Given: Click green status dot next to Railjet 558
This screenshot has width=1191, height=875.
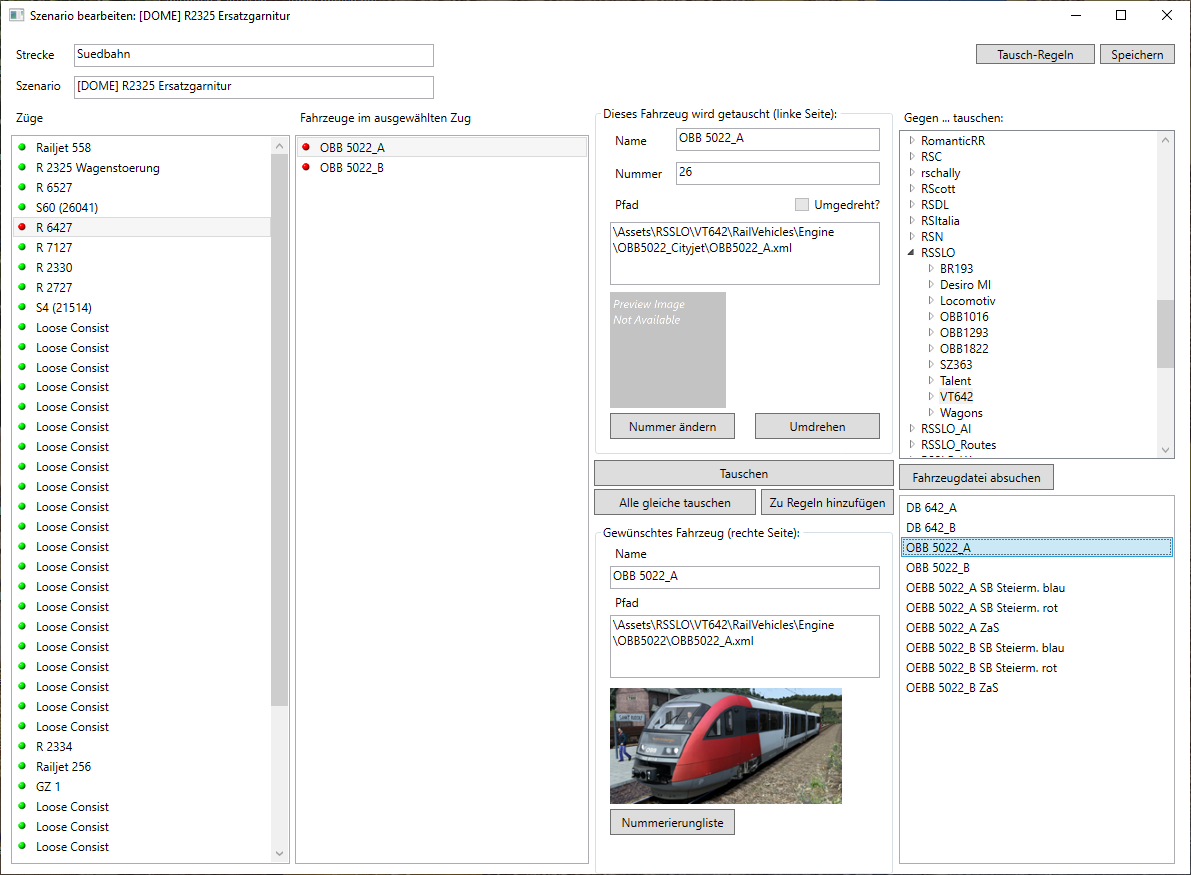Looking at the screenshot, I should [21, 148].
